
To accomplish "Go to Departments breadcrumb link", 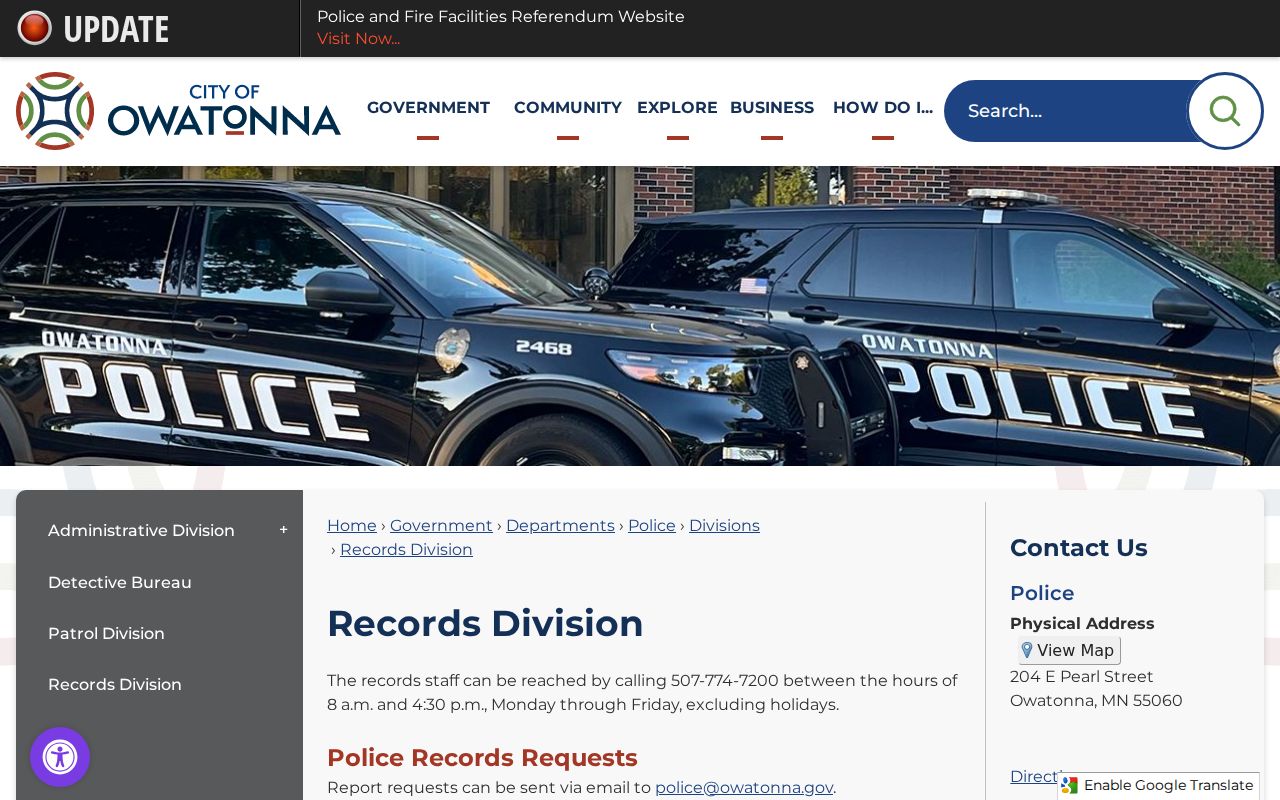I will 560,526.
